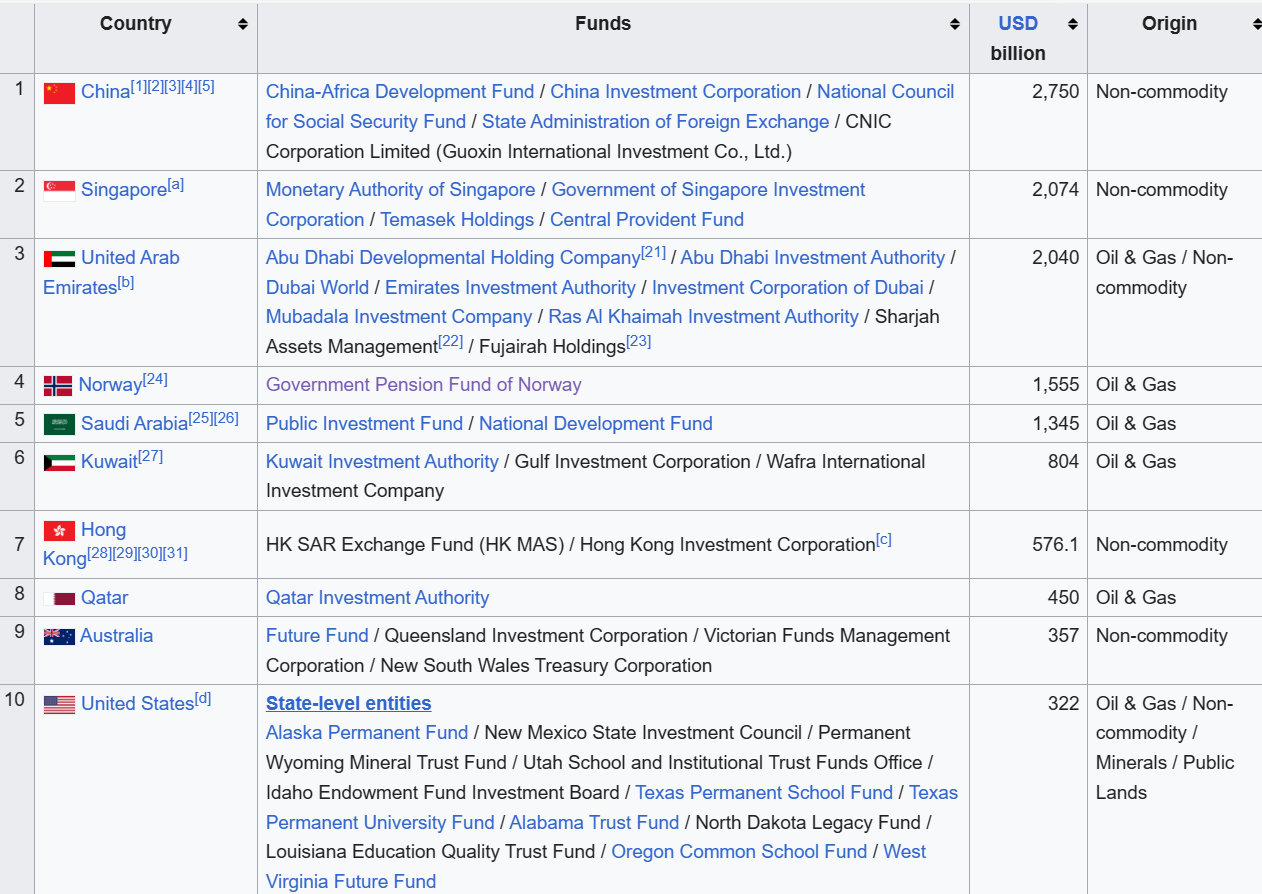1262x894 pixels.
Task: Open footnote [a] next to Singapore
Action: (x=176, y=184)
